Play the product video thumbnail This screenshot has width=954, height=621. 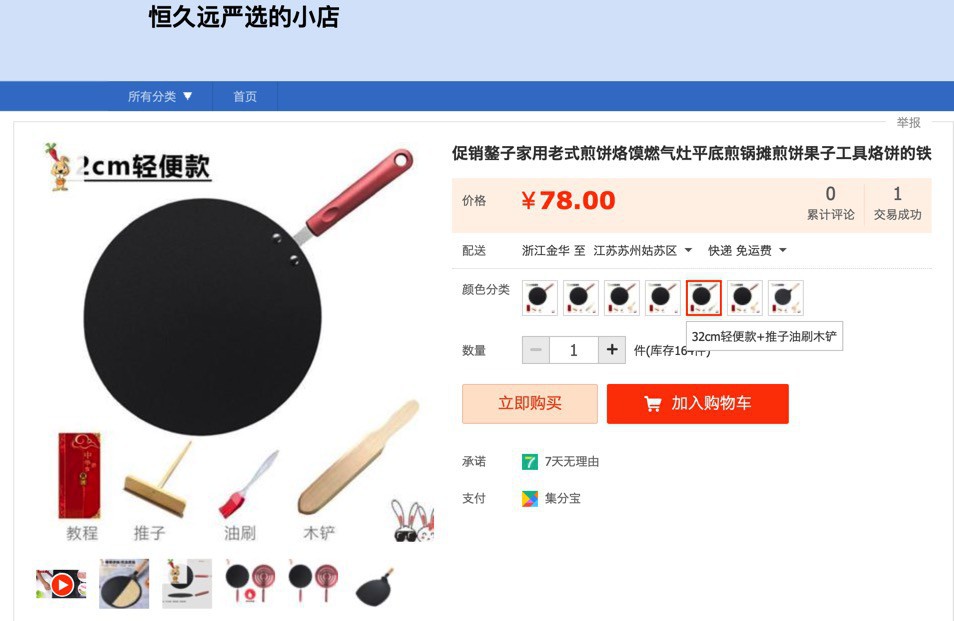[x=61, y=585]
